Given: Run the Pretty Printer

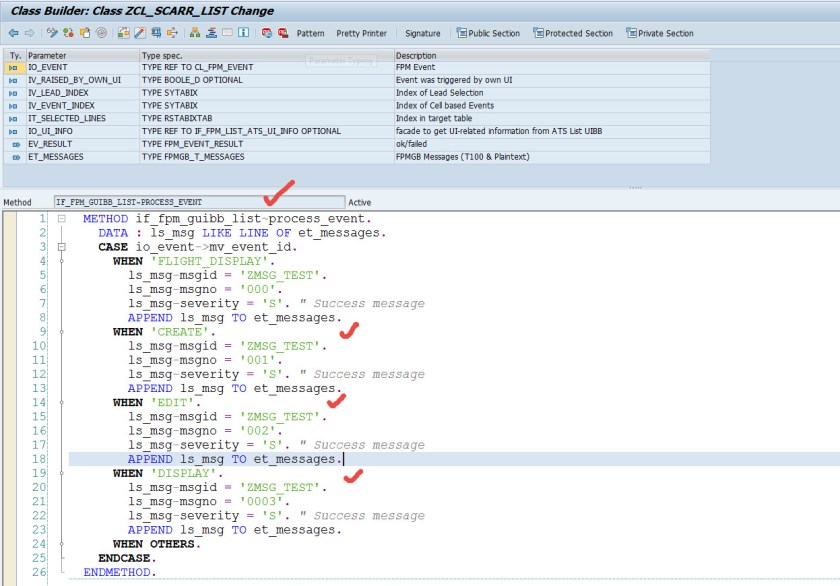Looking at the screenshot, I should tap(361, 33).
